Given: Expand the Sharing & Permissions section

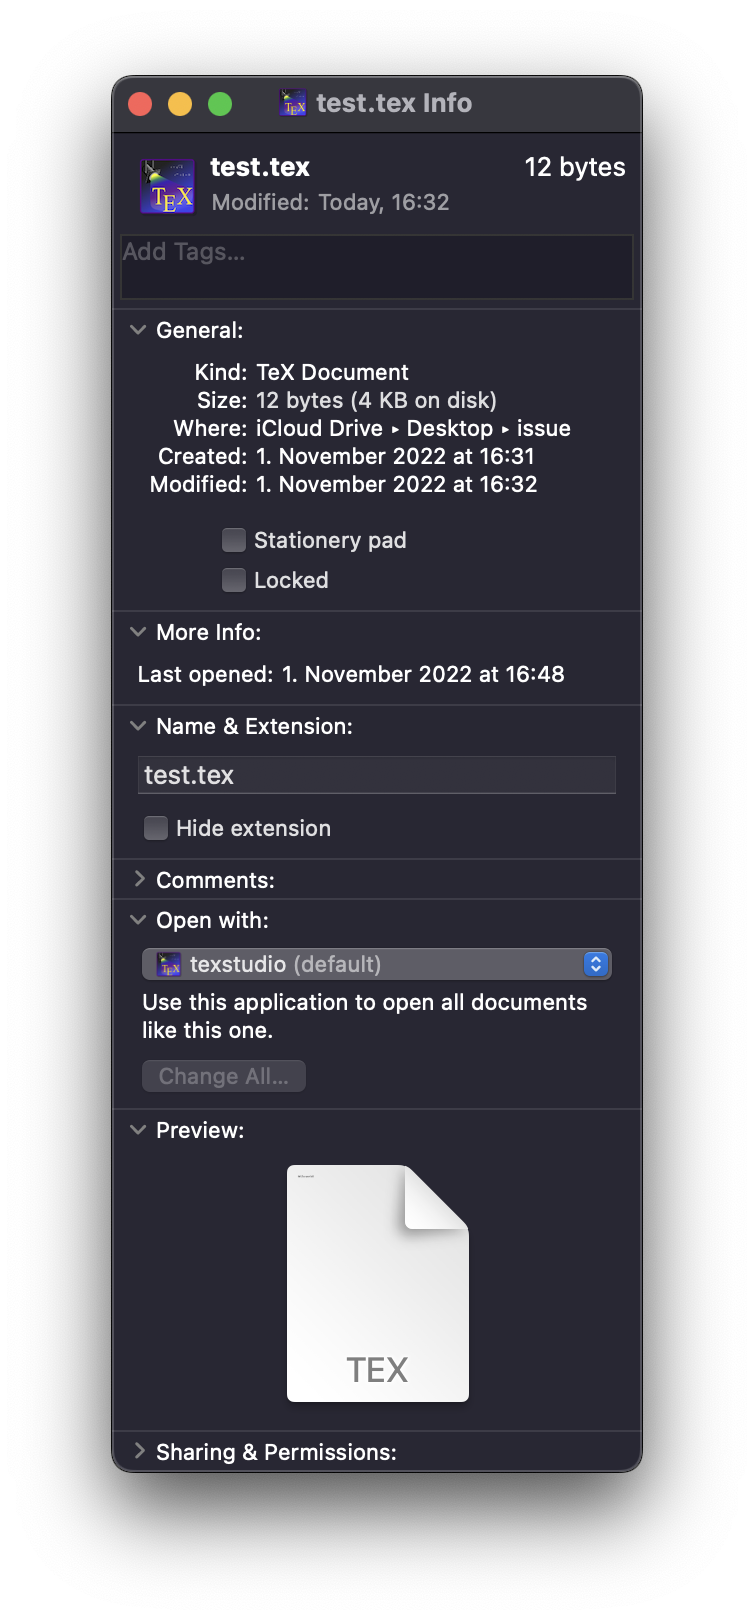Looking at the screenshot, I should pyautogui.click(x=138, y=1451).
